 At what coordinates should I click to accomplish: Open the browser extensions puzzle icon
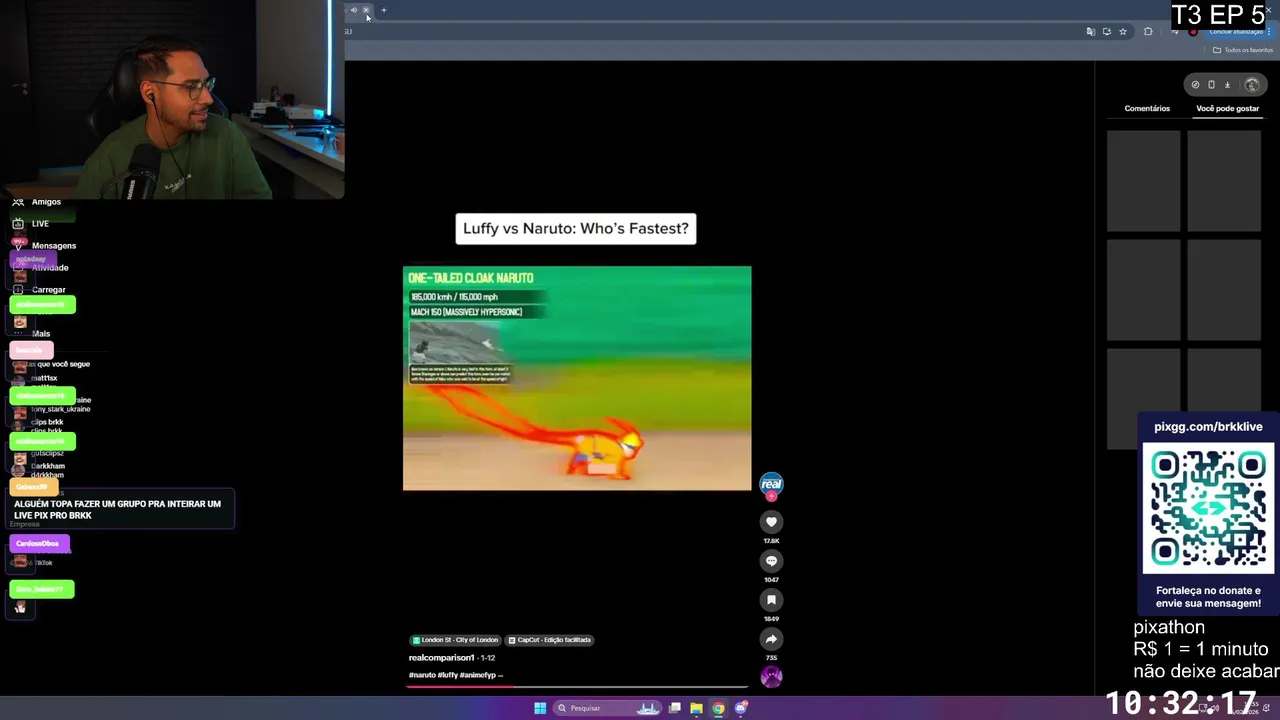pyautogui.click(x=1148, y=32)
